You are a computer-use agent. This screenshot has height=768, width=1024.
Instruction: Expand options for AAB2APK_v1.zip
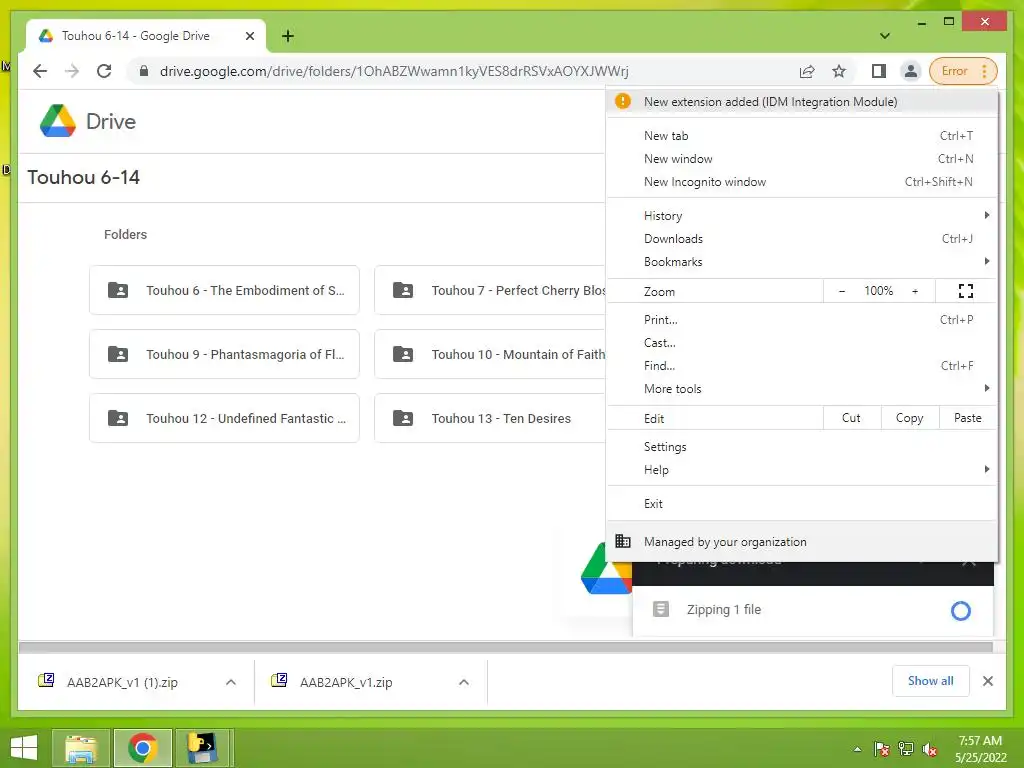coord(464,682)
